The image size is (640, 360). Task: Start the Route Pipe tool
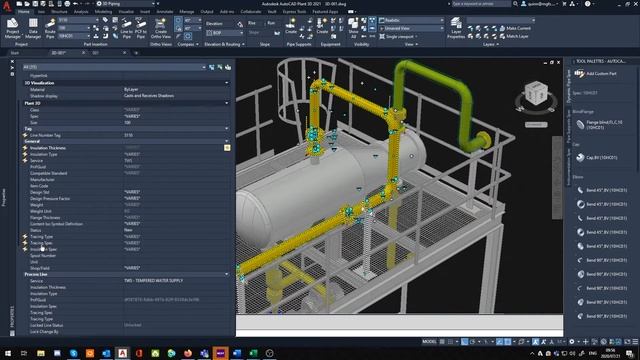pos(50,28)
